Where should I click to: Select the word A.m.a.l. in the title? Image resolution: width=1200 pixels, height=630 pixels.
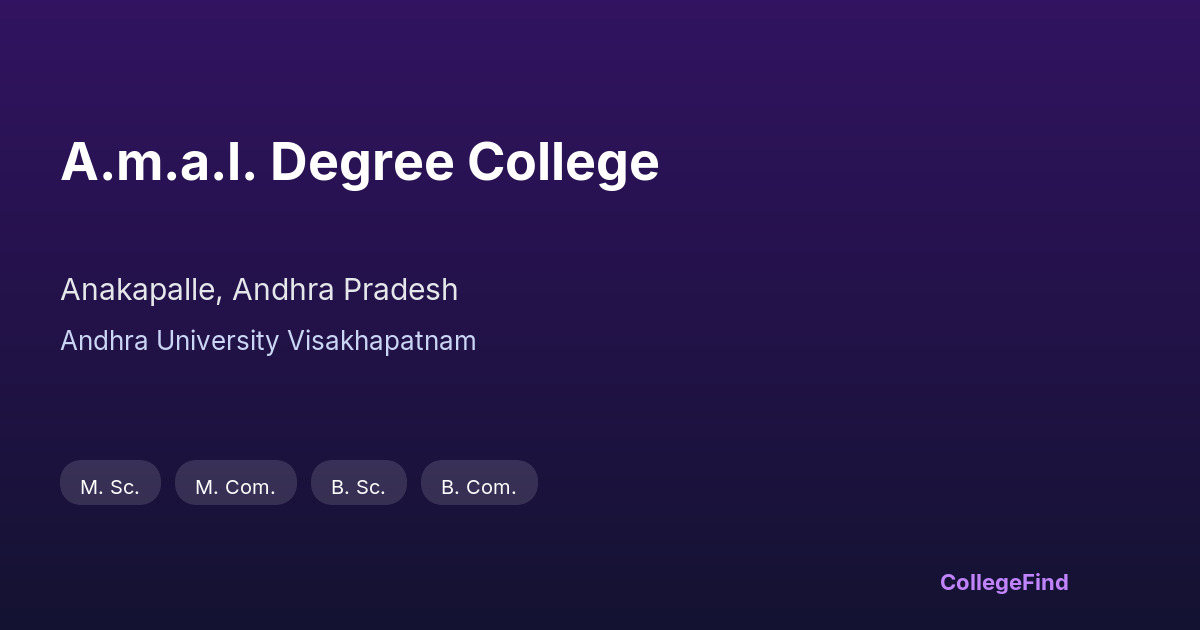158,162
